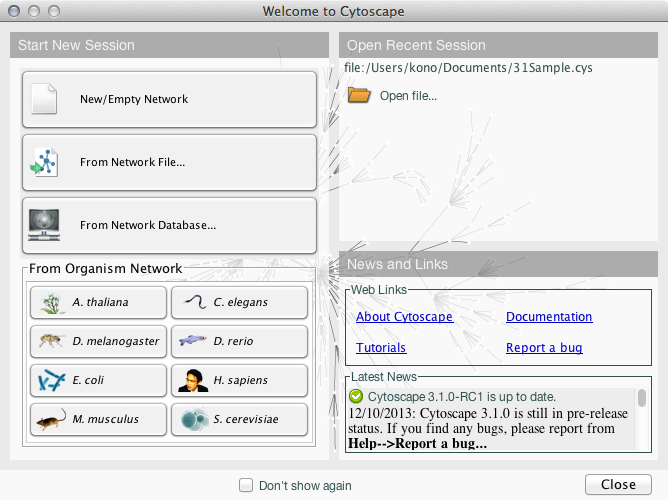This screenshot has width=668, height=500.
Task: Load the D. rerio organism network
Action: (x=239, y=341)
